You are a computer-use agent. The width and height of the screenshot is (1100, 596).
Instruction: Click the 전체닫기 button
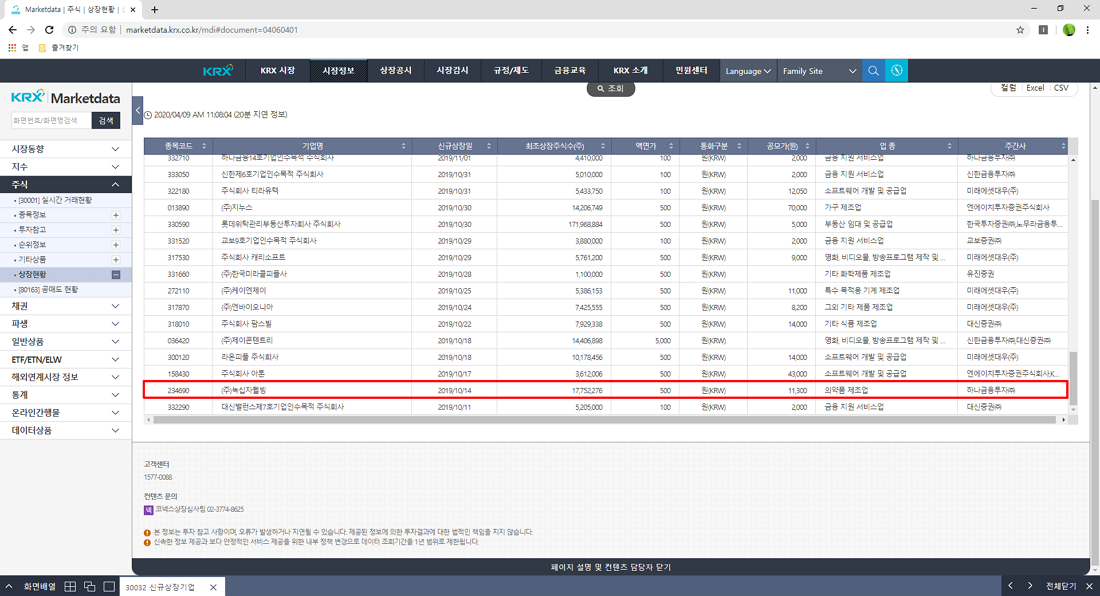1060,586
